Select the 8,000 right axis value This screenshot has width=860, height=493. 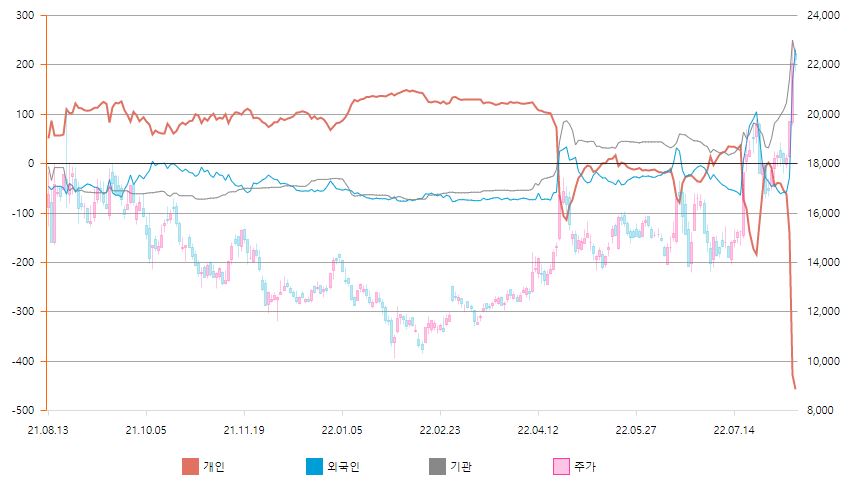click(818, 410)
